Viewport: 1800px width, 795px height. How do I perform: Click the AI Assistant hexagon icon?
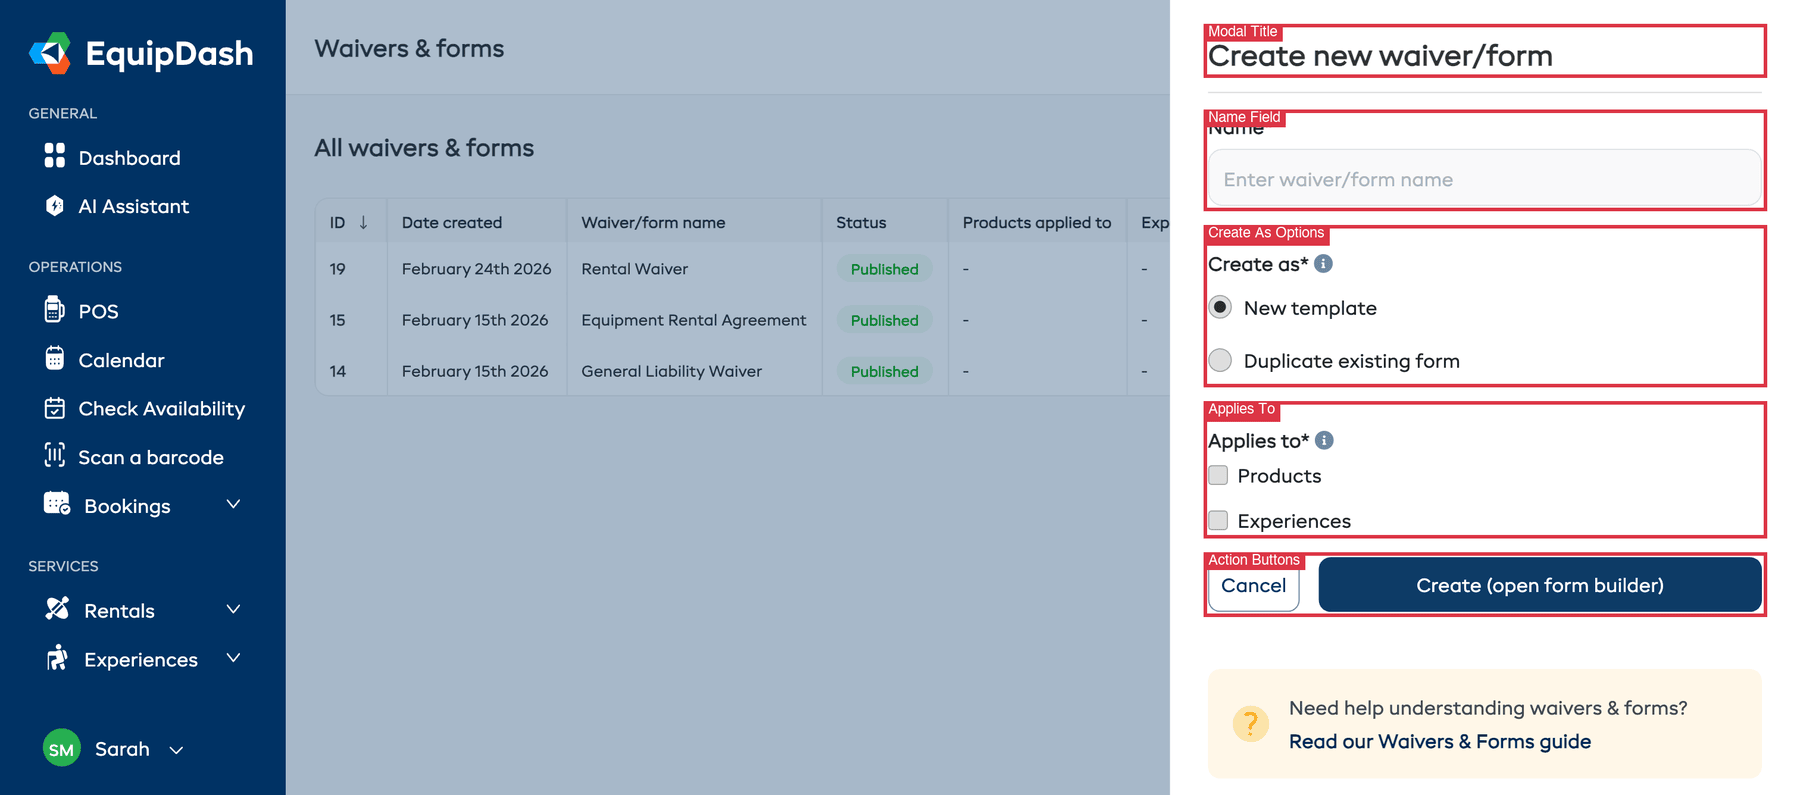(55, 205)
